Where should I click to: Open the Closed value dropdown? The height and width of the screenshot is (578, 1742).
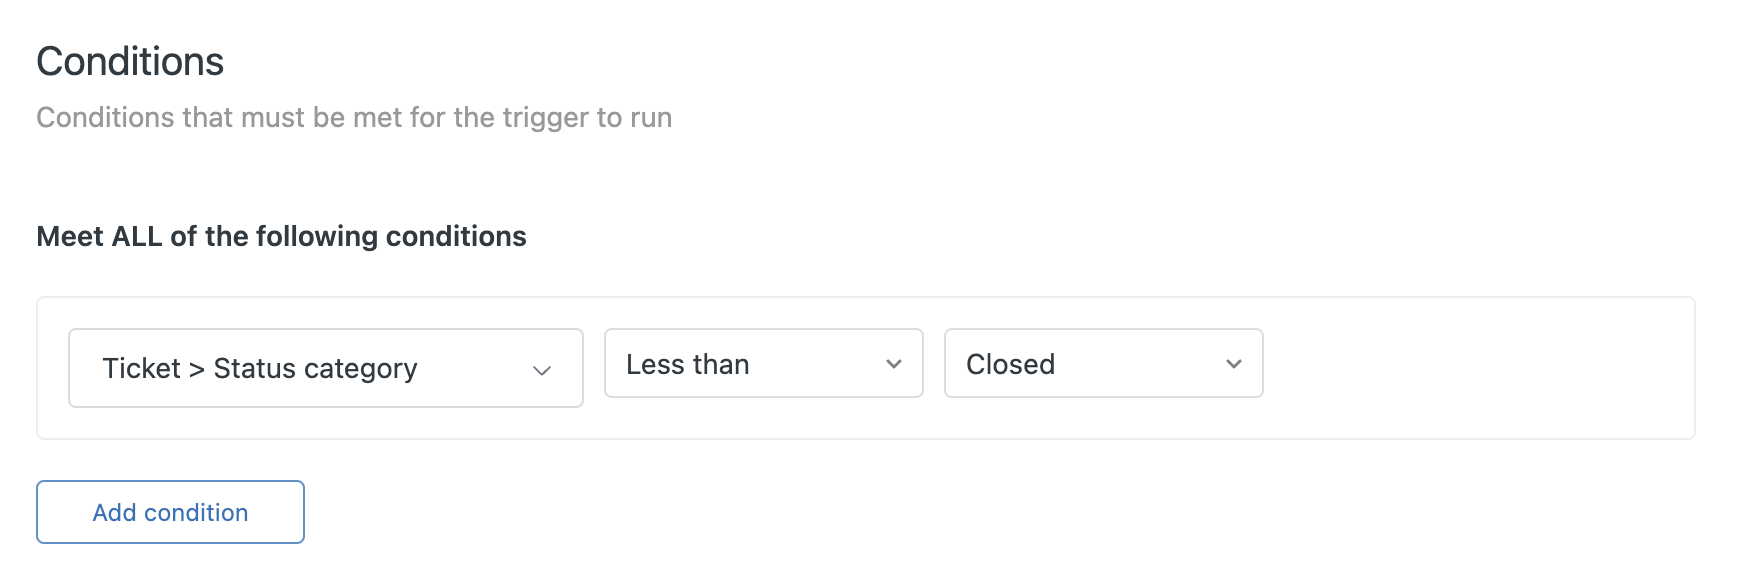coord(1104,363)
